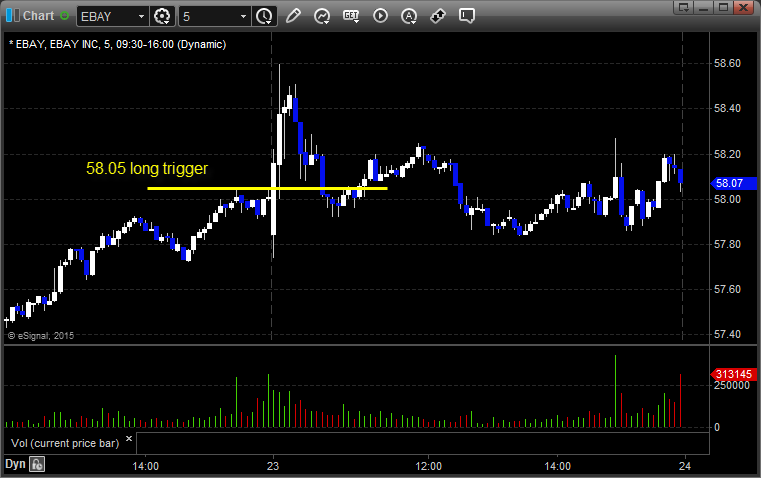
Task: Click the 57.80 price axis label
Action: tap(727, 244)
